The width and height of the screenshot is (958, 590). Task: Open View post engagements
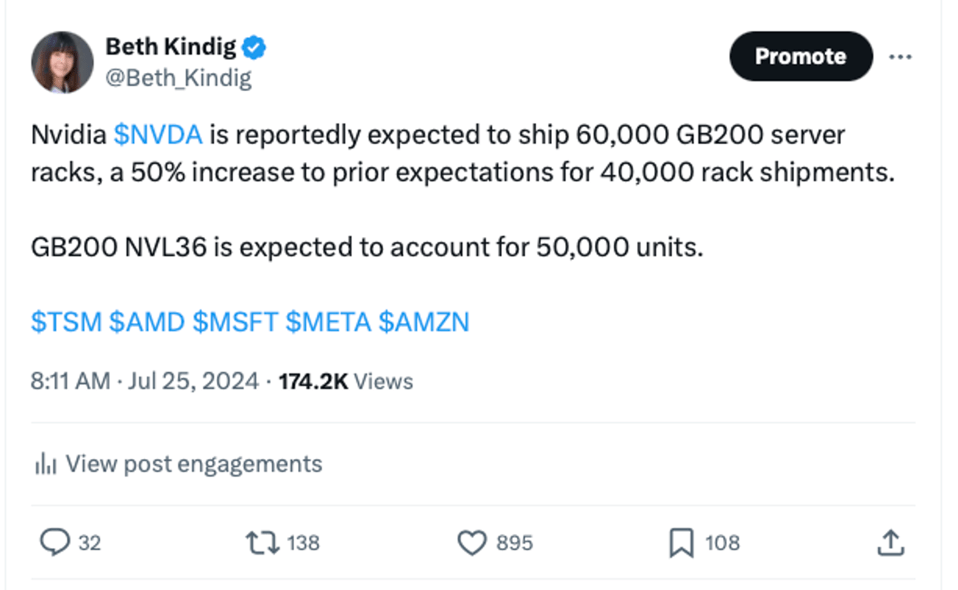click(x=193, y=464)
